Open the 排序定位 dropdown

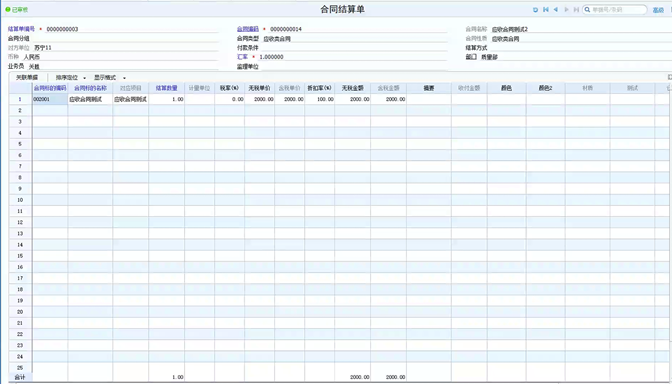pyautogui.click(x=71, y=78)
